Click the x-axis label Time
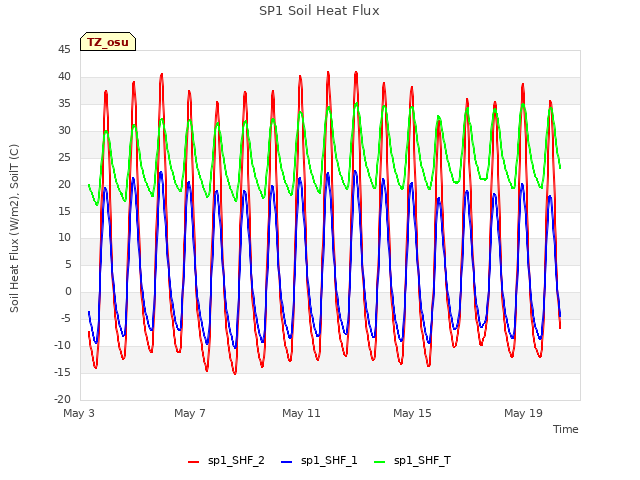This screenshot has width=640, height=480. click(566, 429)
